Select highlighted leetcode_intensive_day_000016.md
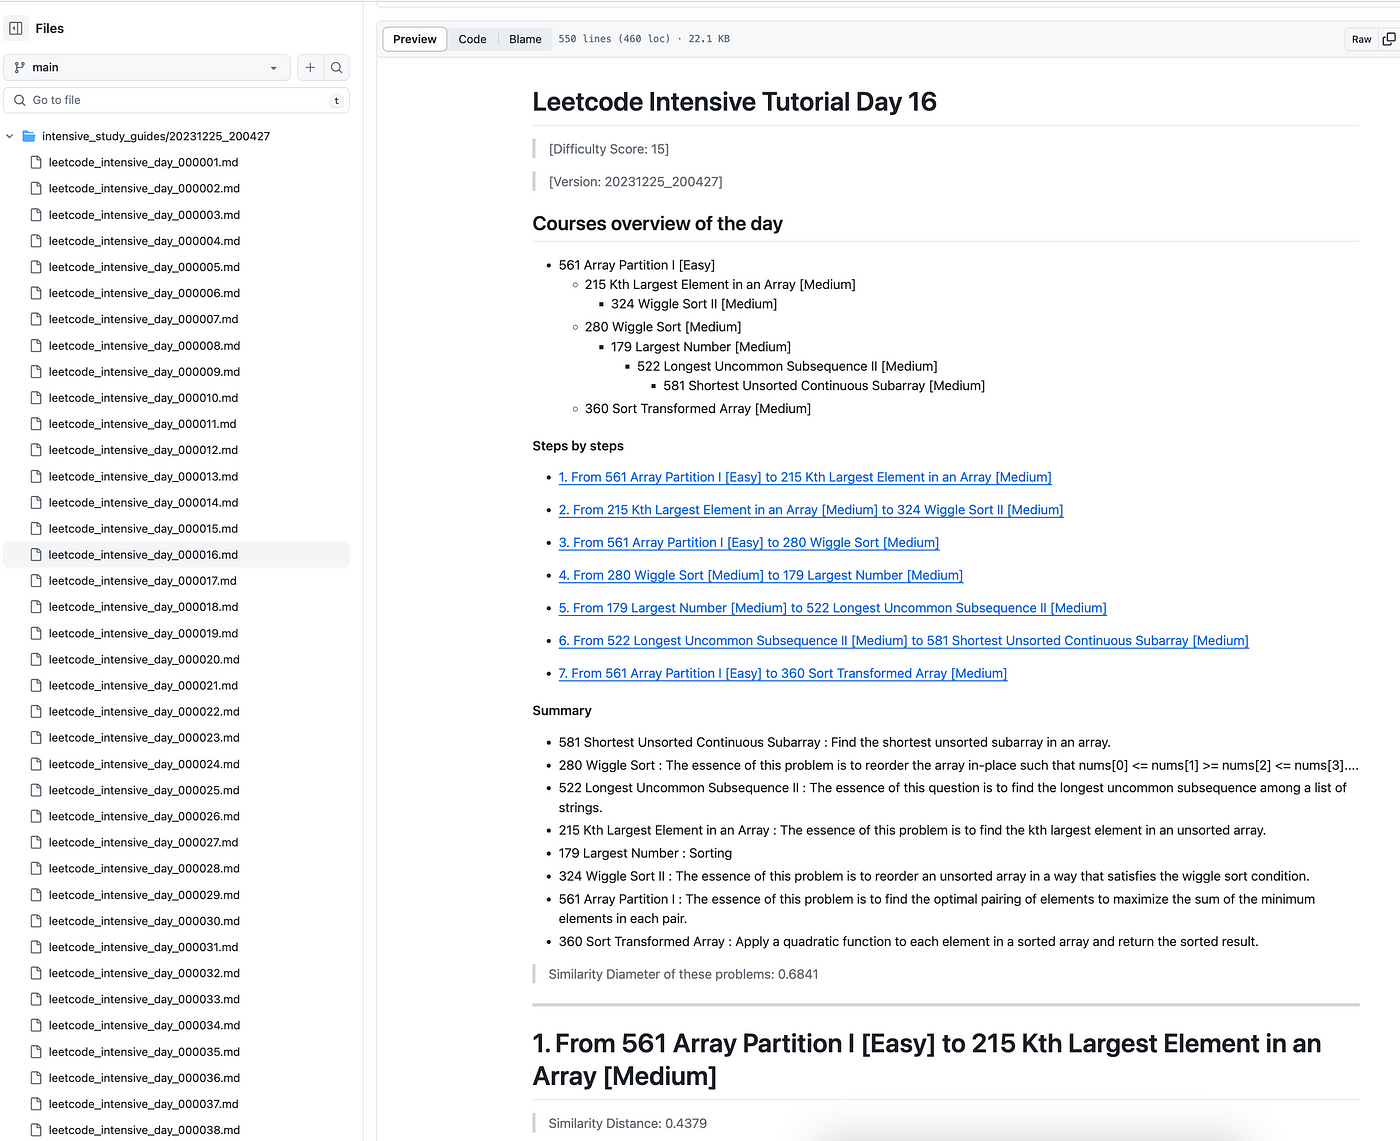Viewport: 1400px width, 1141px height. pyautogui.click(x=177, y=555)
